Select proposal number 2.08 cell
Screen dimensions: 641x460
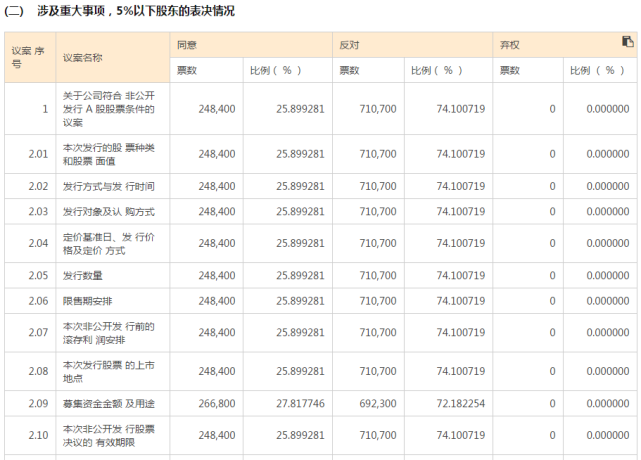(x=30, y=371)
